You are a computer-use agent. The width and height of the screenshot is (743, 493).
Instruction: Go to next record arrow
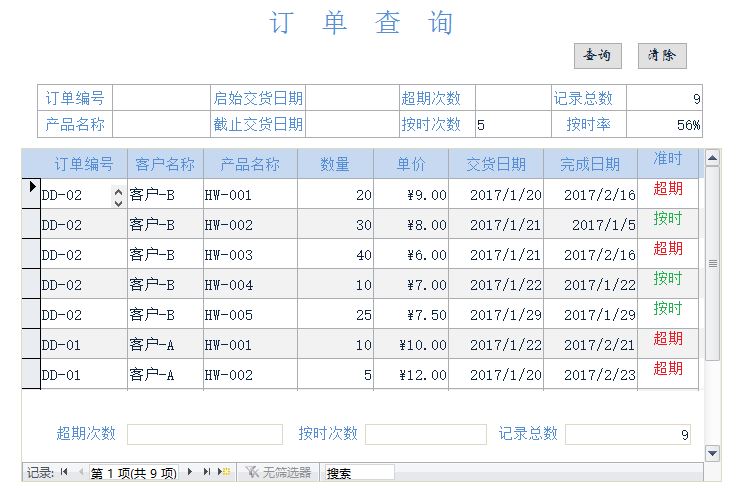point(190,472)
